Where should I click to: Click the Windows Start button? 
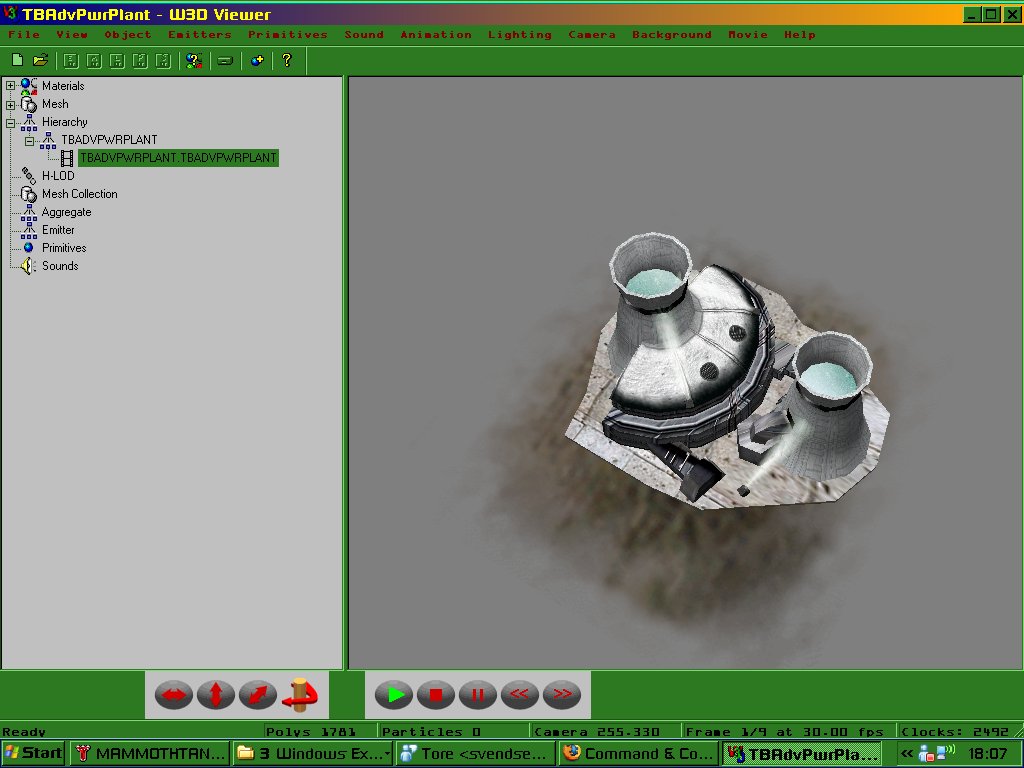[x=33, y=753]
